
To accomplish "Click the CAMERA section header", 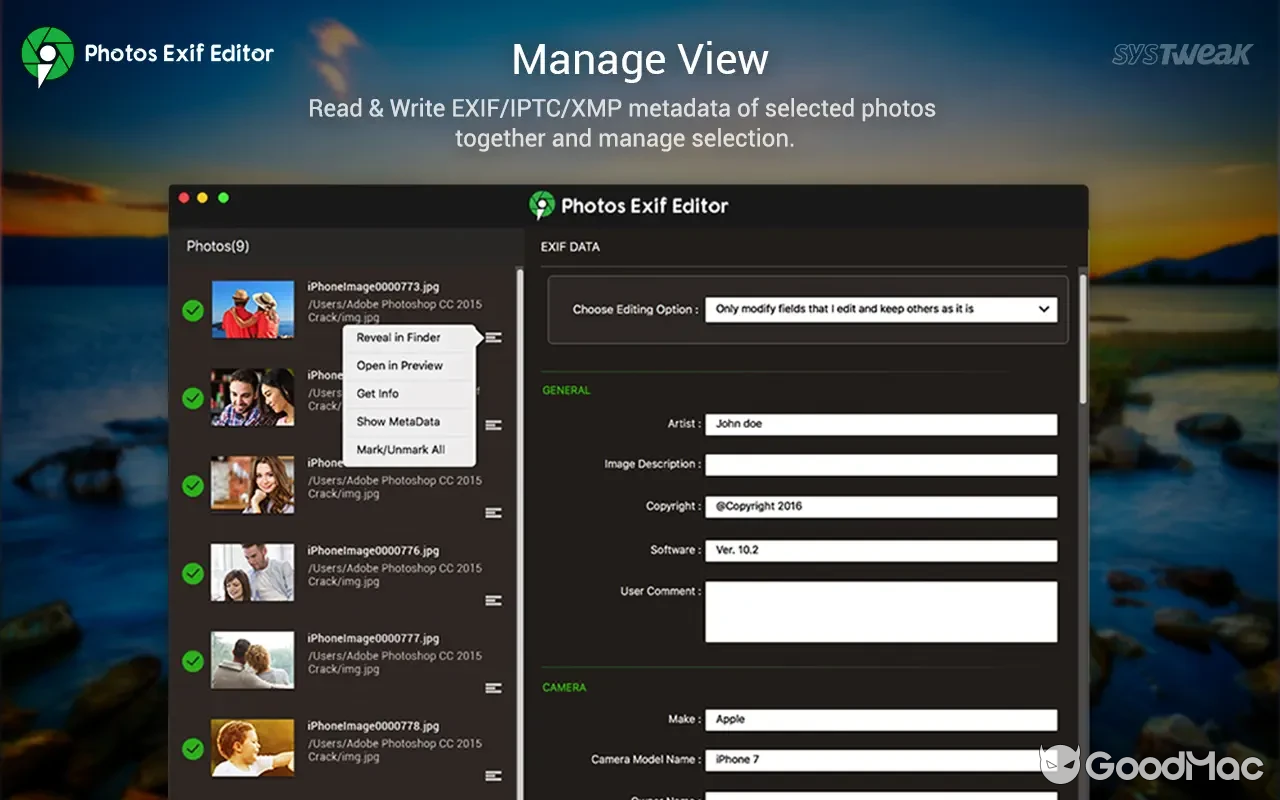I will point(564,687).
